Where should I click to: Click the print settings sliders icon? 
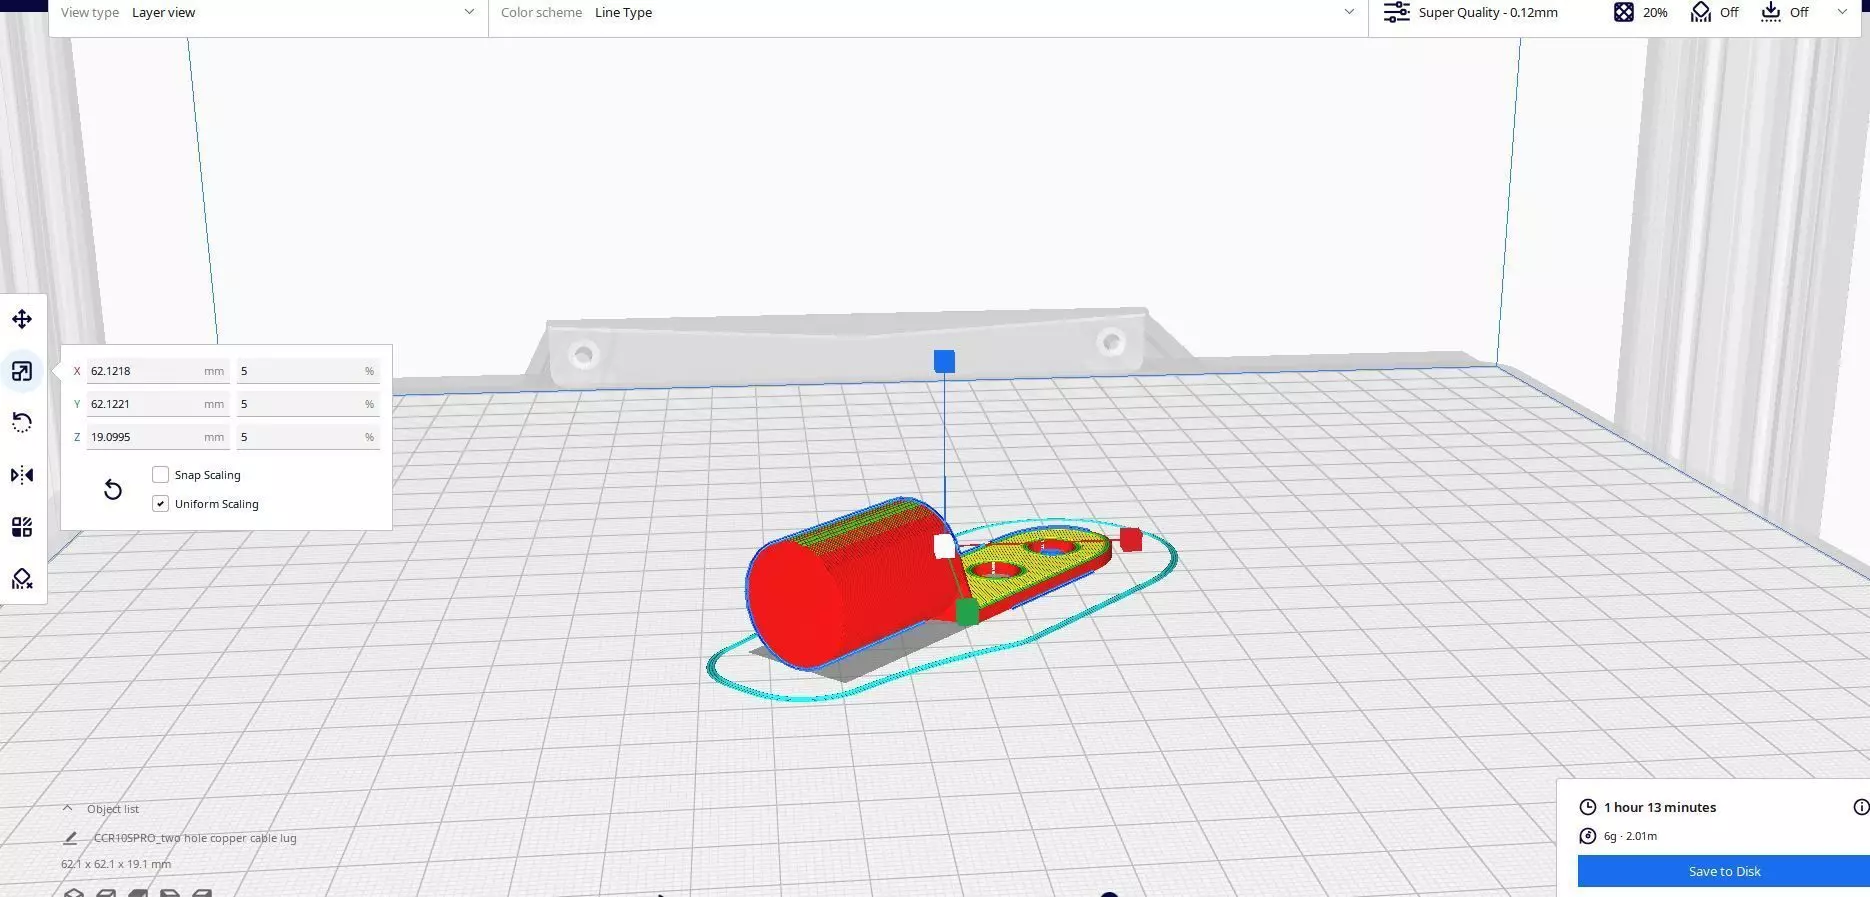1396,12
